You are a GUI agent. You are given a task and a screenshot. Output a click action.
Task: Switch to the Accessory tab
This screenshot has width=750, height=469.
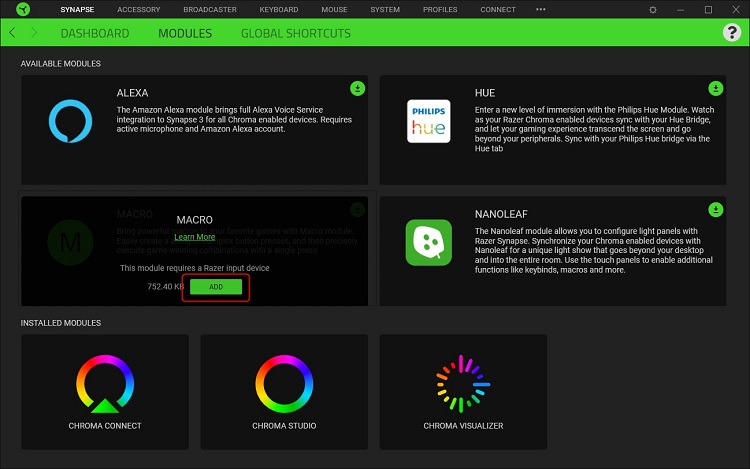tap(139, 10)
